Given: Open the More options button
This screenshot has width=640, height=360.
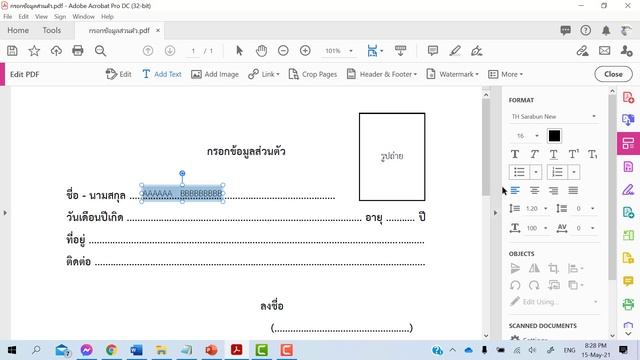Looking at the screenshot, I should click(x=505, y=74).
